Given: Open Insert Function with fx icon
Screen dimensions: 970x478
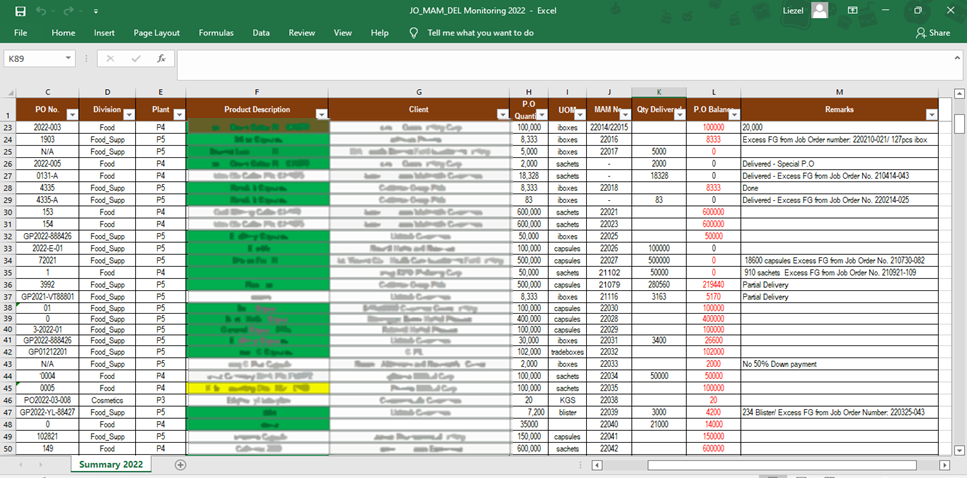Looking at the screenshot, I should 161,59.
